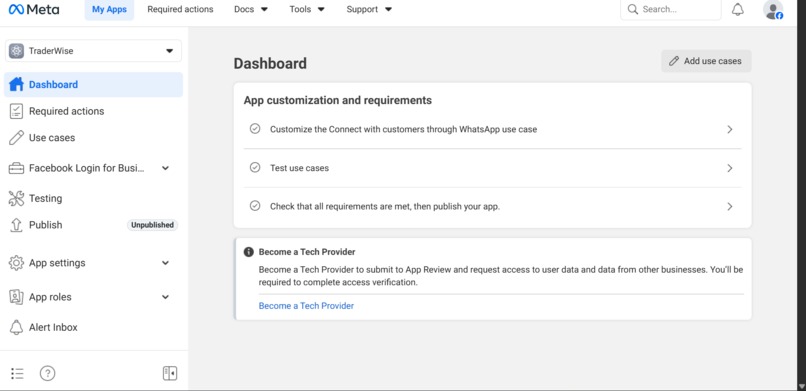Click the TraderWise app gear icon
806x391 pixels.
[16, 51]
